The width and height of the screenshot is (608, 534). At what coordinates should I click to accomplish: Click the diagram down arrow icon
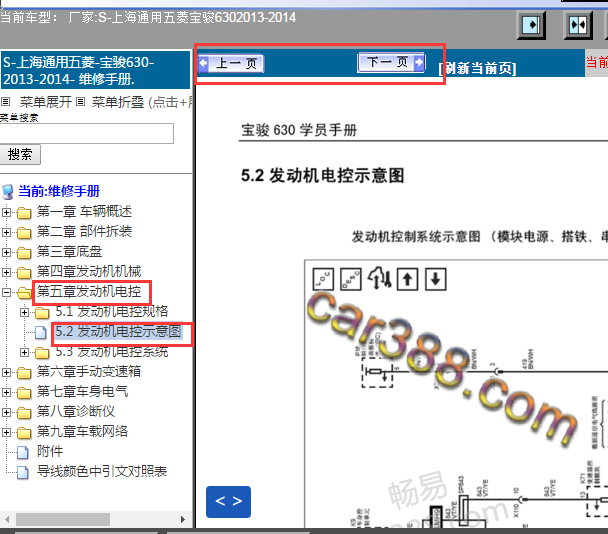point(435,279)
